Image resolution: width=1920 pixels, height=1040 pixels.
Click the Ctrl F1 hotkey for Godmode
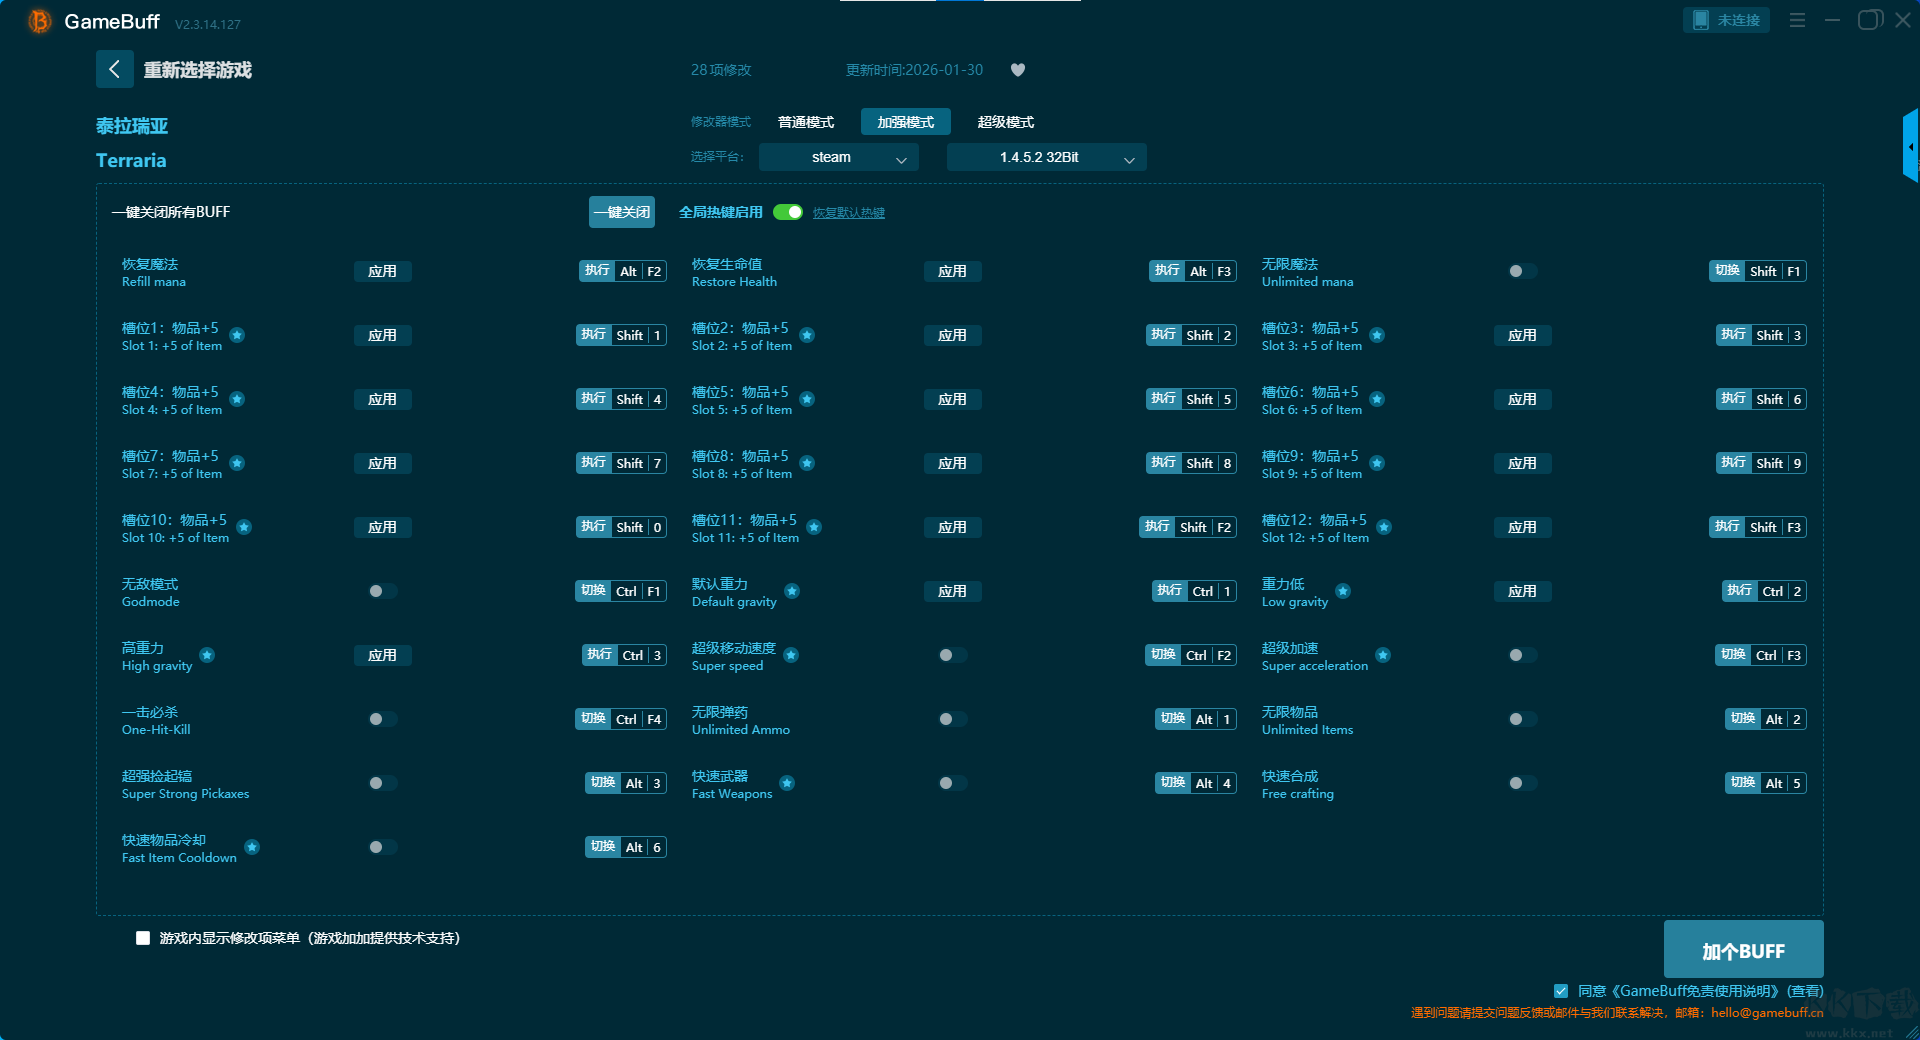pyautogui.click(x=621, y=591)
